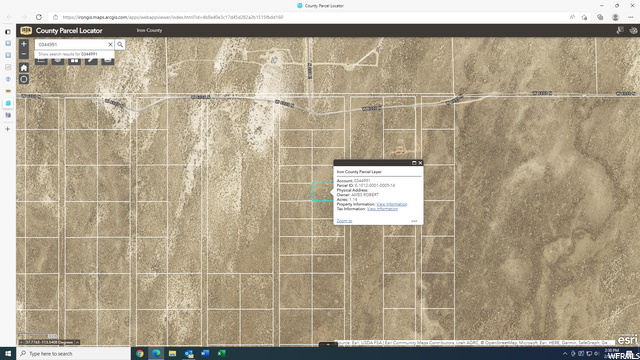Click the County Parcel Locator browser tab

point(320,6)
